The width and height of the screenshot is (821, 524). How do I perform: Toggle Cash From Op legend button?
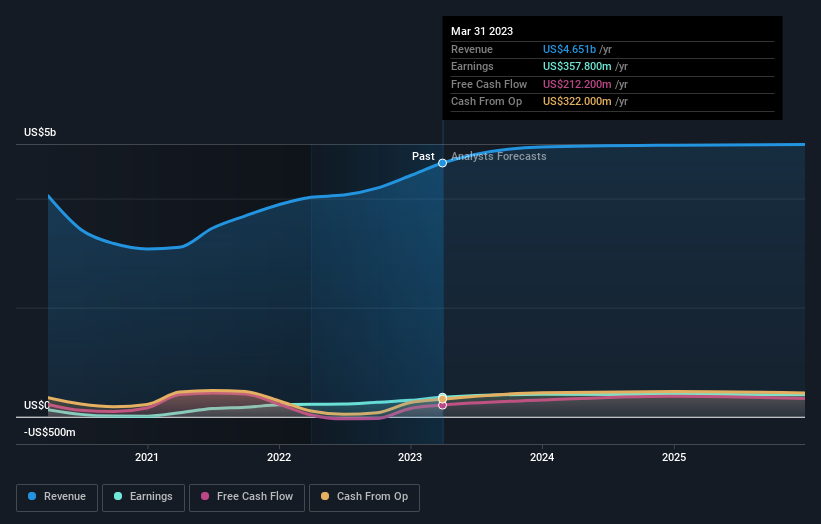tap(364, 496)
